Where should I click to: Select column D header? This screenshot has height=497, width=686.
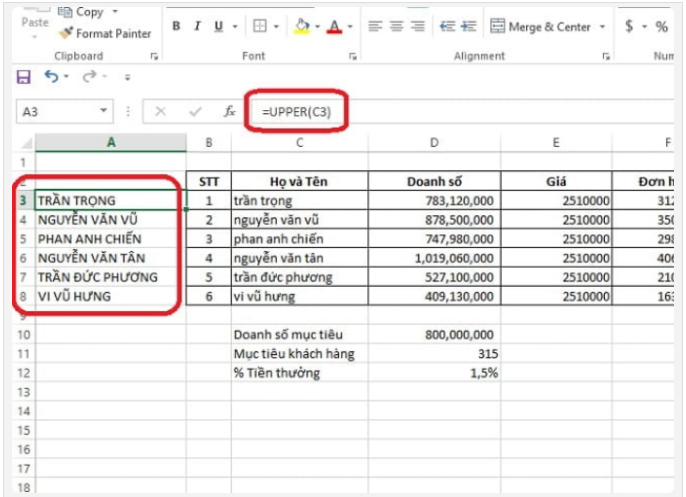click(434, 143)
